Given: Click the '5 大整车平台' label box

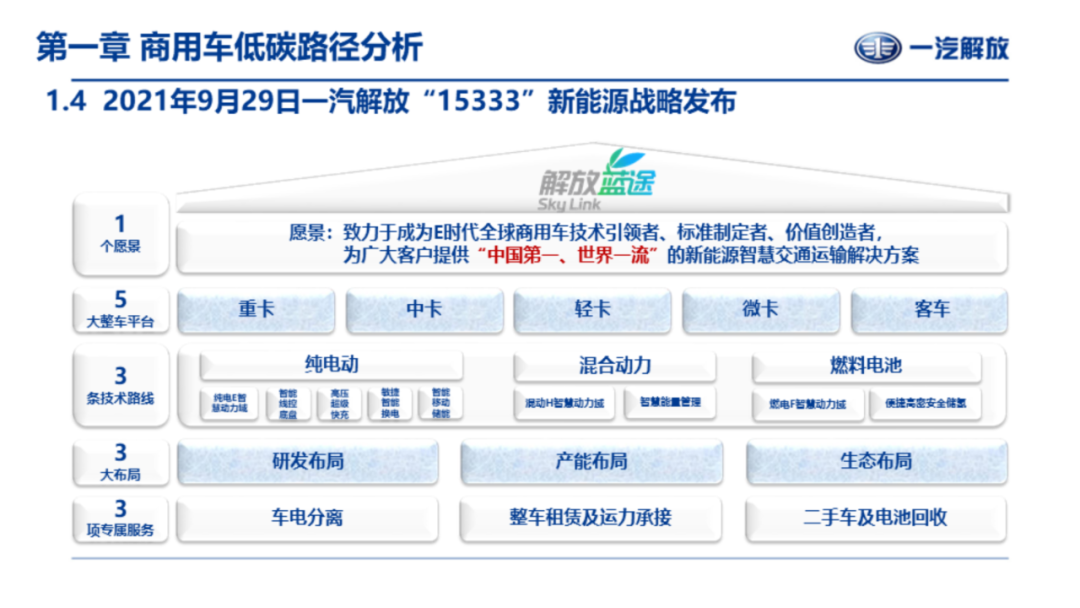Looking at the screenshot, I should pos(121,310).
